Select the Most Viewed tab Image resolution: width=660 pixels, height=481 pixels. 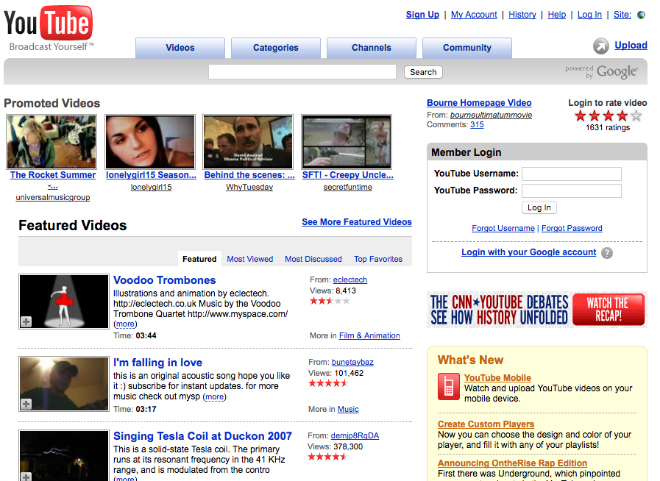[x=250, y=259]
